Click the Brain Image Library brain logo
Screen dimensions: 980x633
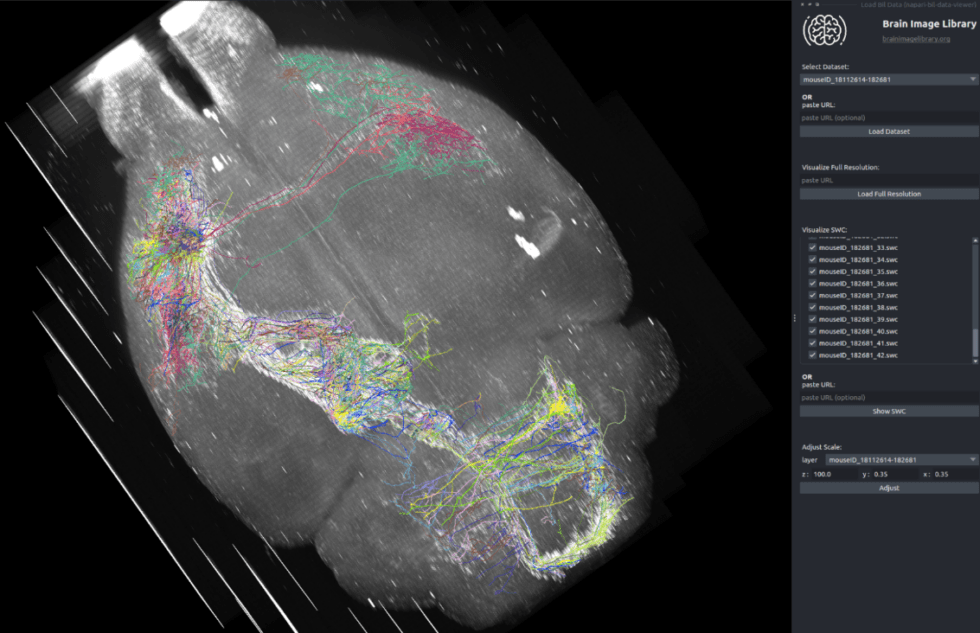(824, 30)
